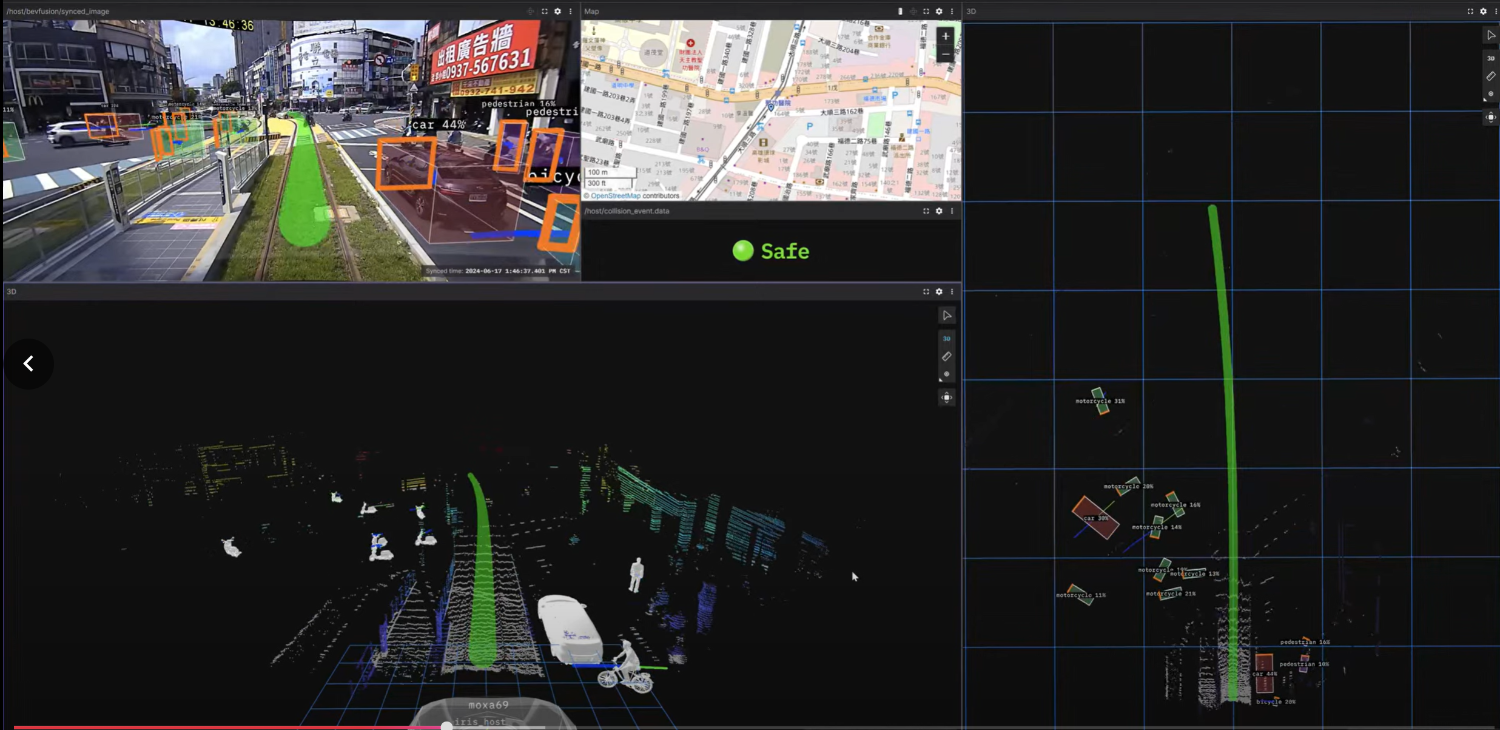Pick the select-object cursor tool in bottom-left 3D panel

click(x=947, y=315)
